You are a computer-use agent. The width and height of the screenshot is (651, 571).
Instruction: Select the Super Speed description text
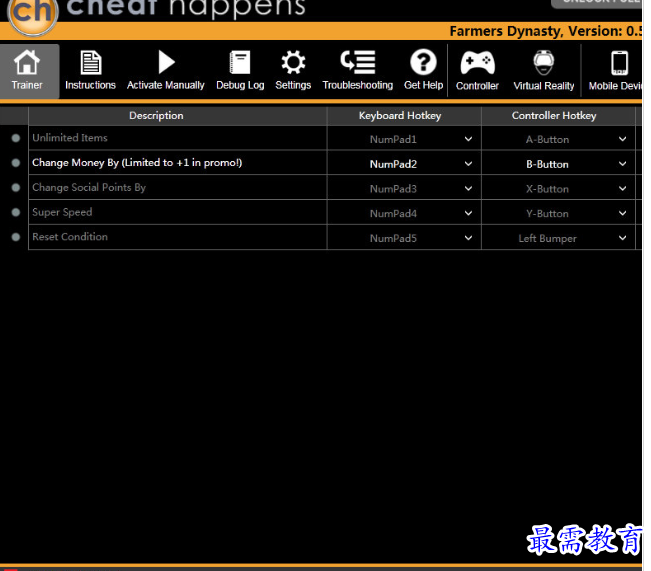[x=62, y=212]
